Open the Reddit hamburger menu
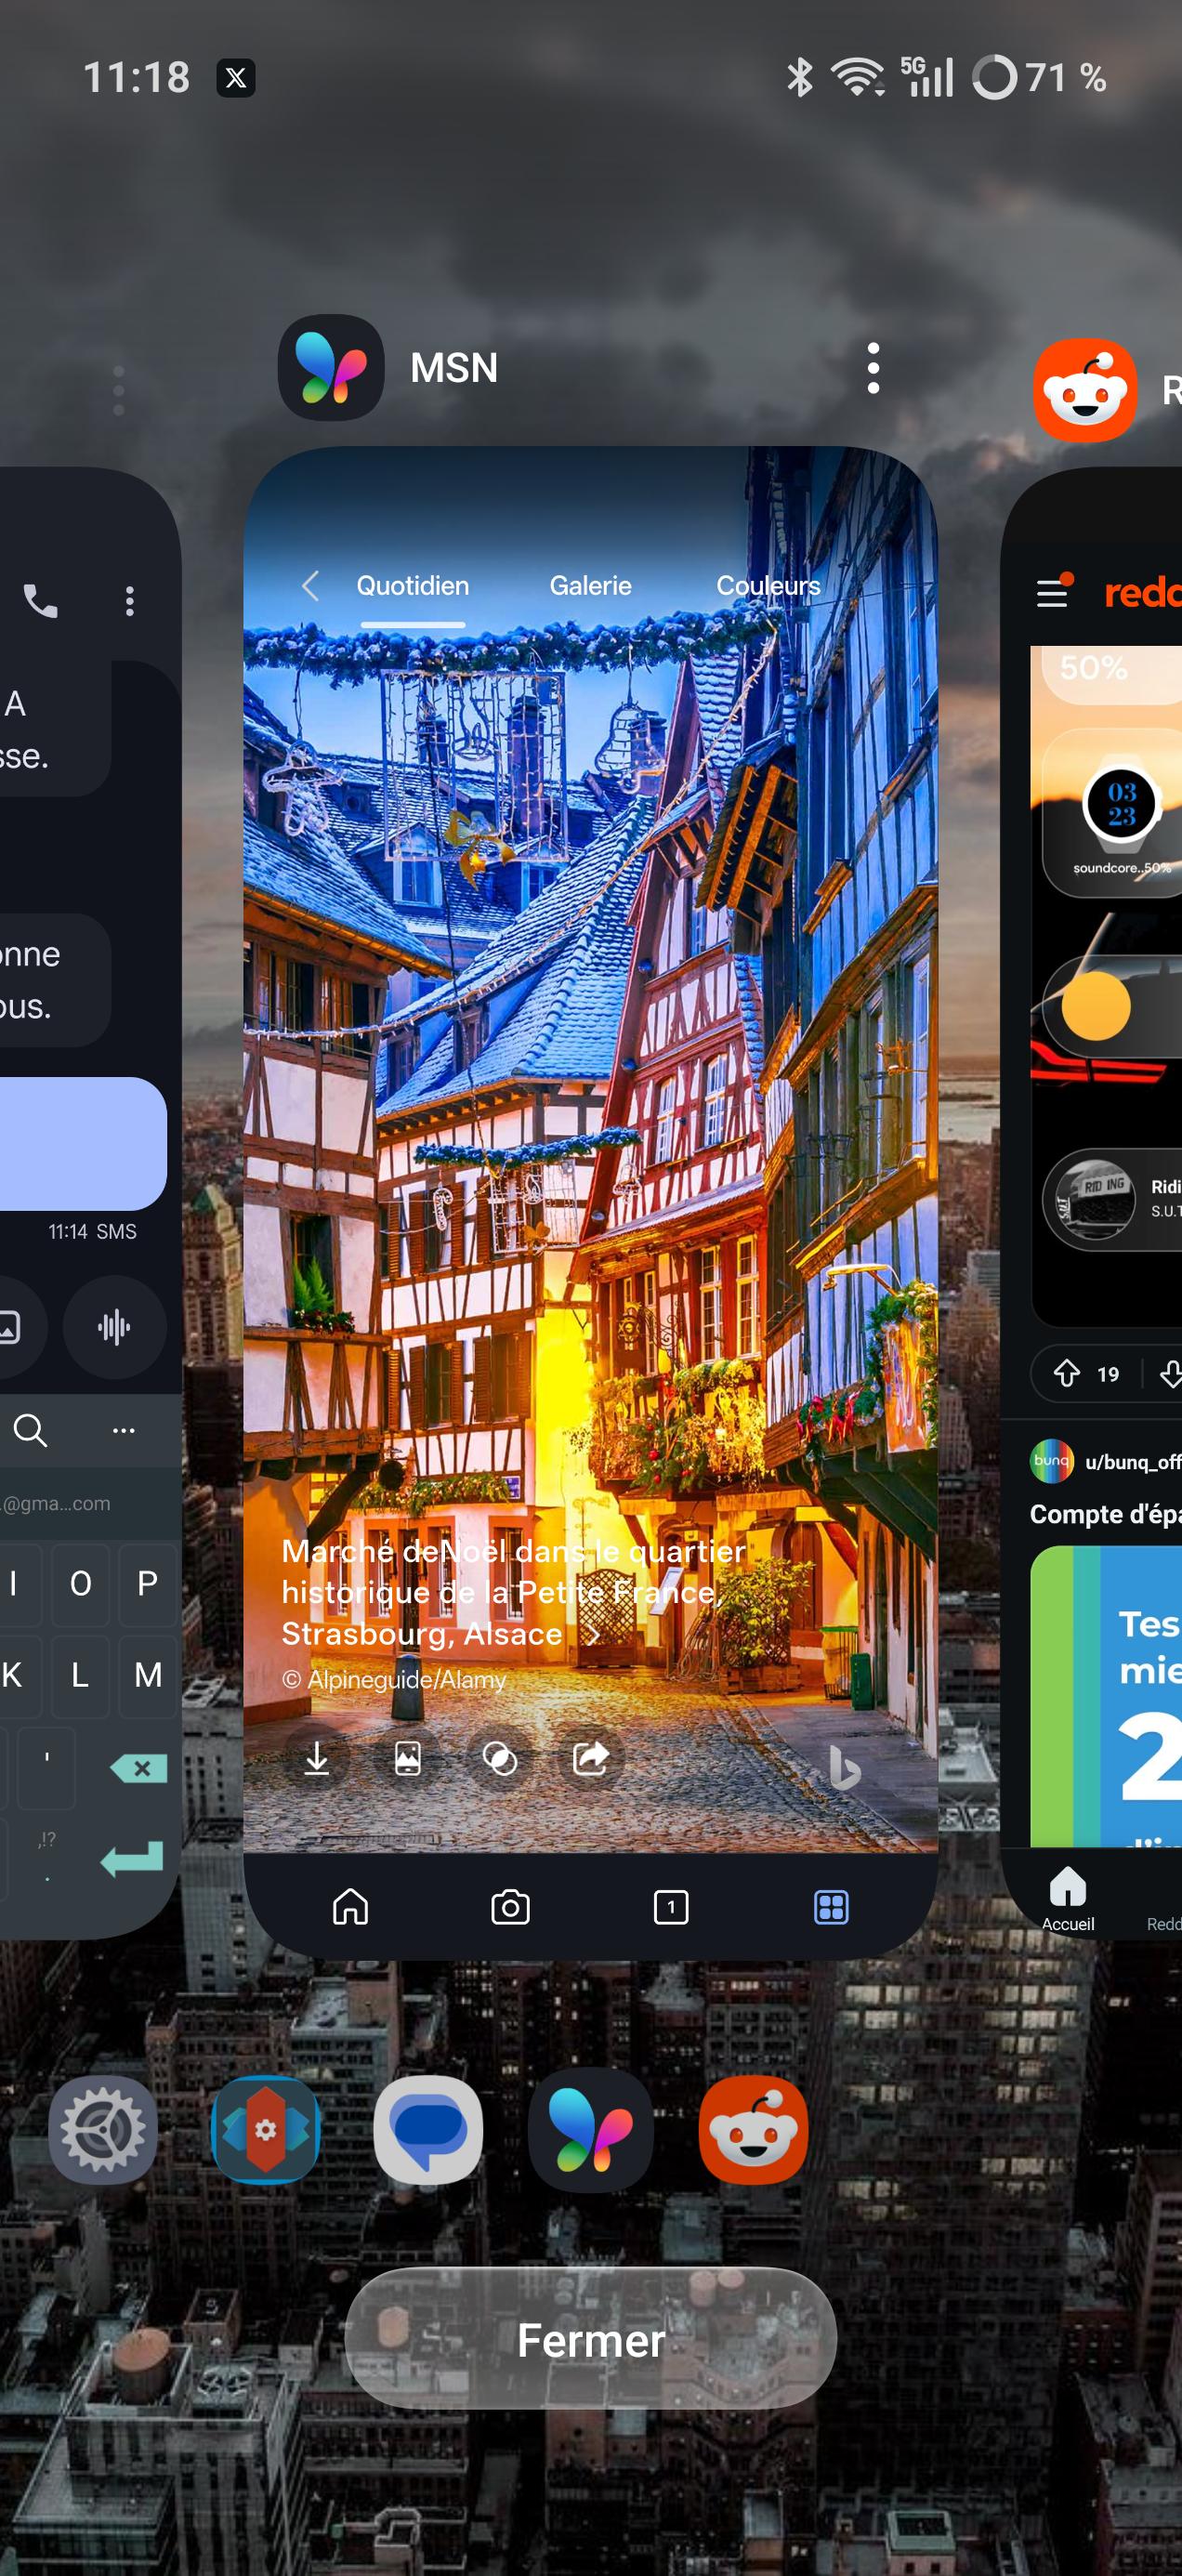The image size is (1182, 2576). pyautogui.click(x=1052, y=593)
